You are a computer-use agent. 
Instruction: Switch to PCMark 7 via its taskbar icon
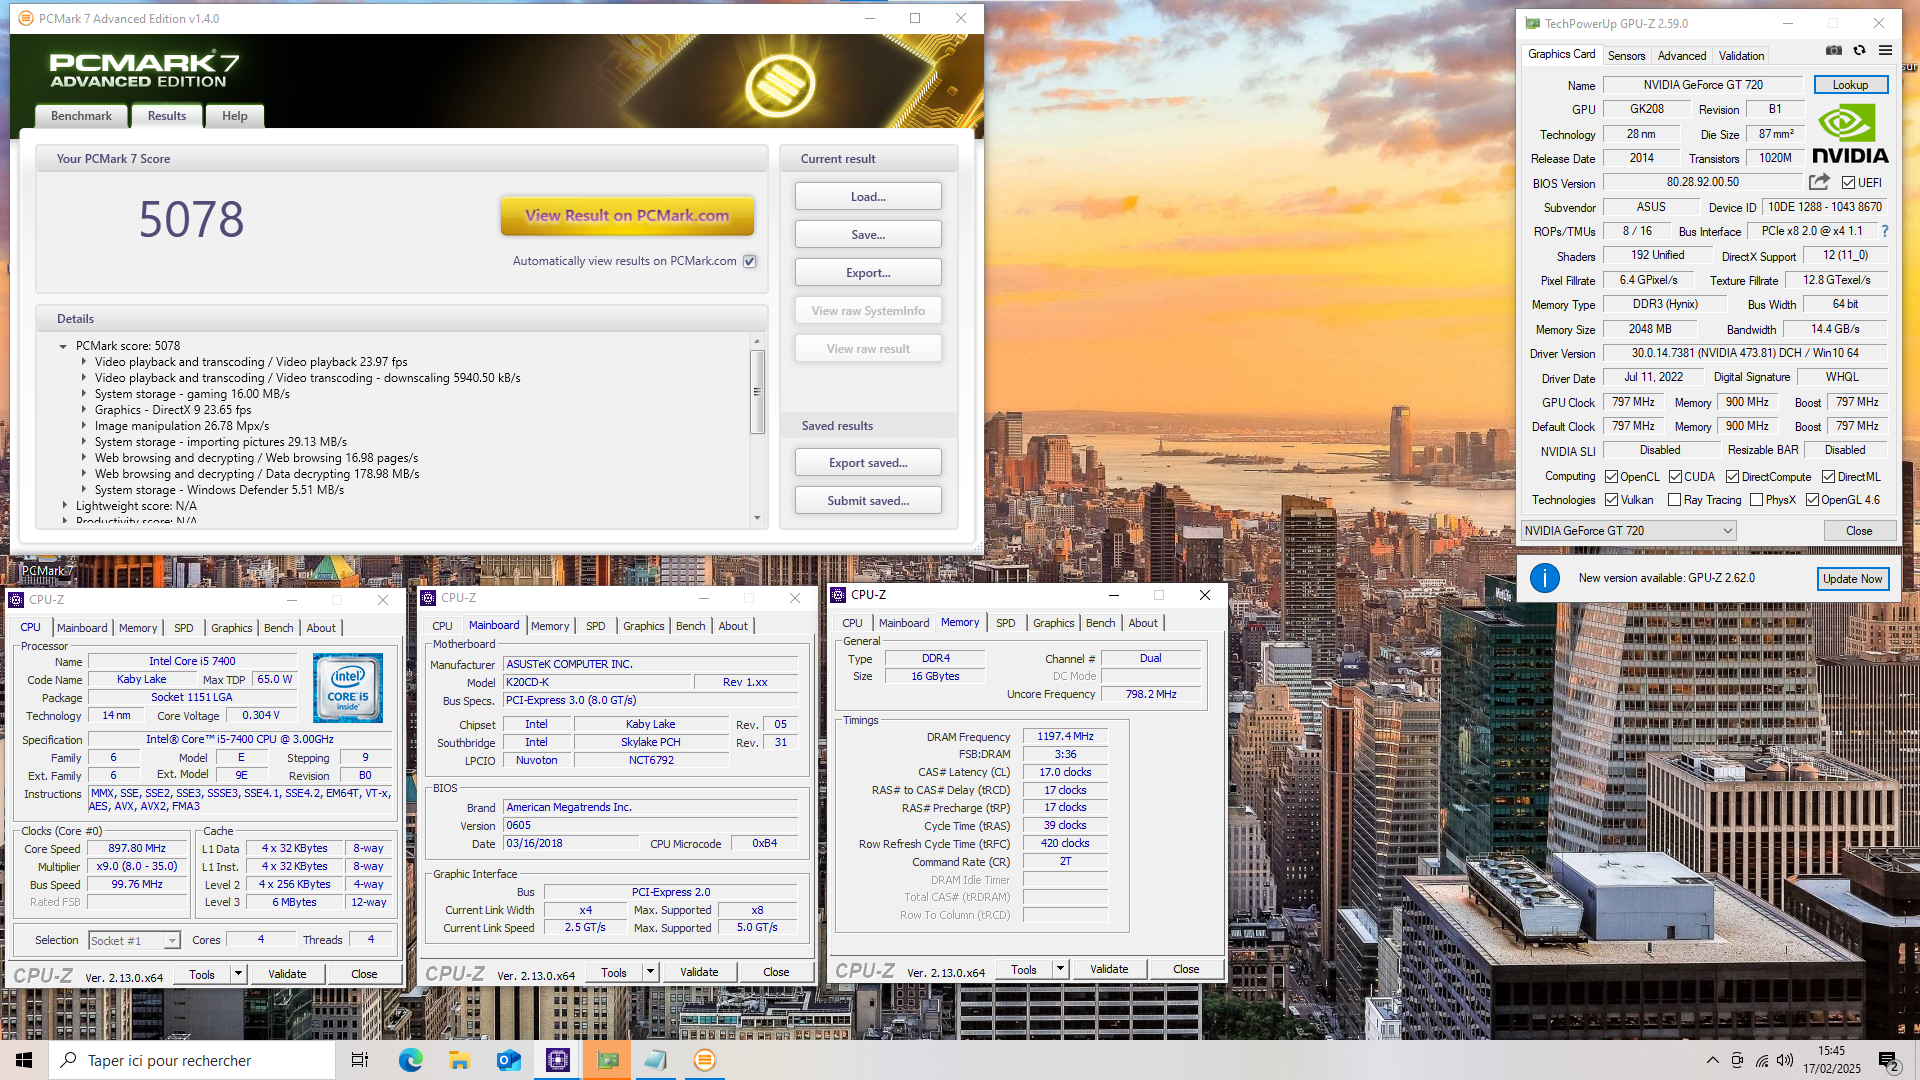point(705,1060)
